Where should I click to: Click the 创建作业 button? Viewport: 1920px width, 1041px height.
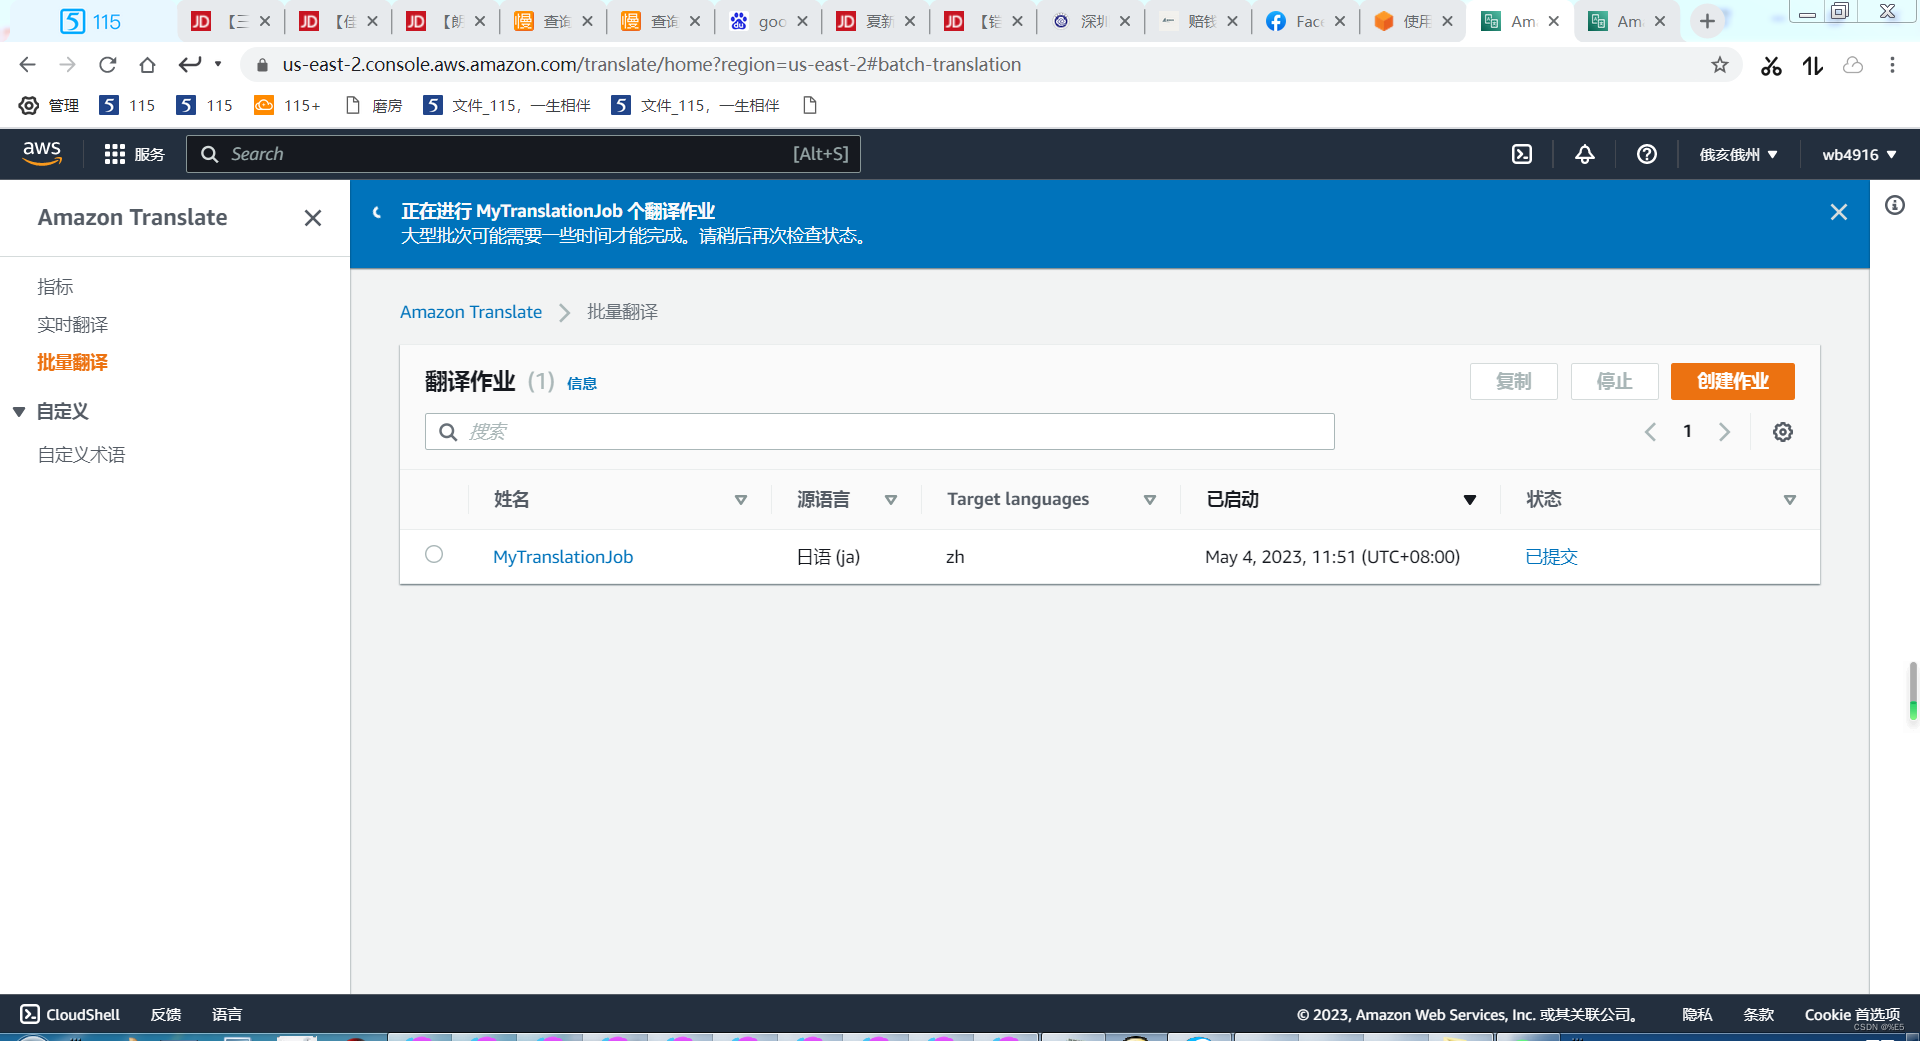1732,381
